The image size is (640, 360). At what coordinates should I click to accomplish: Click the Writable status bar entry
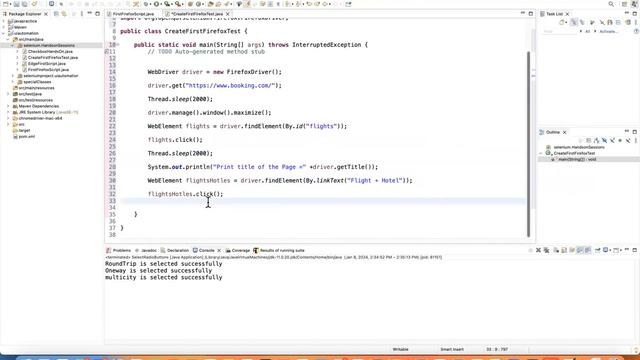click(400, 349)
